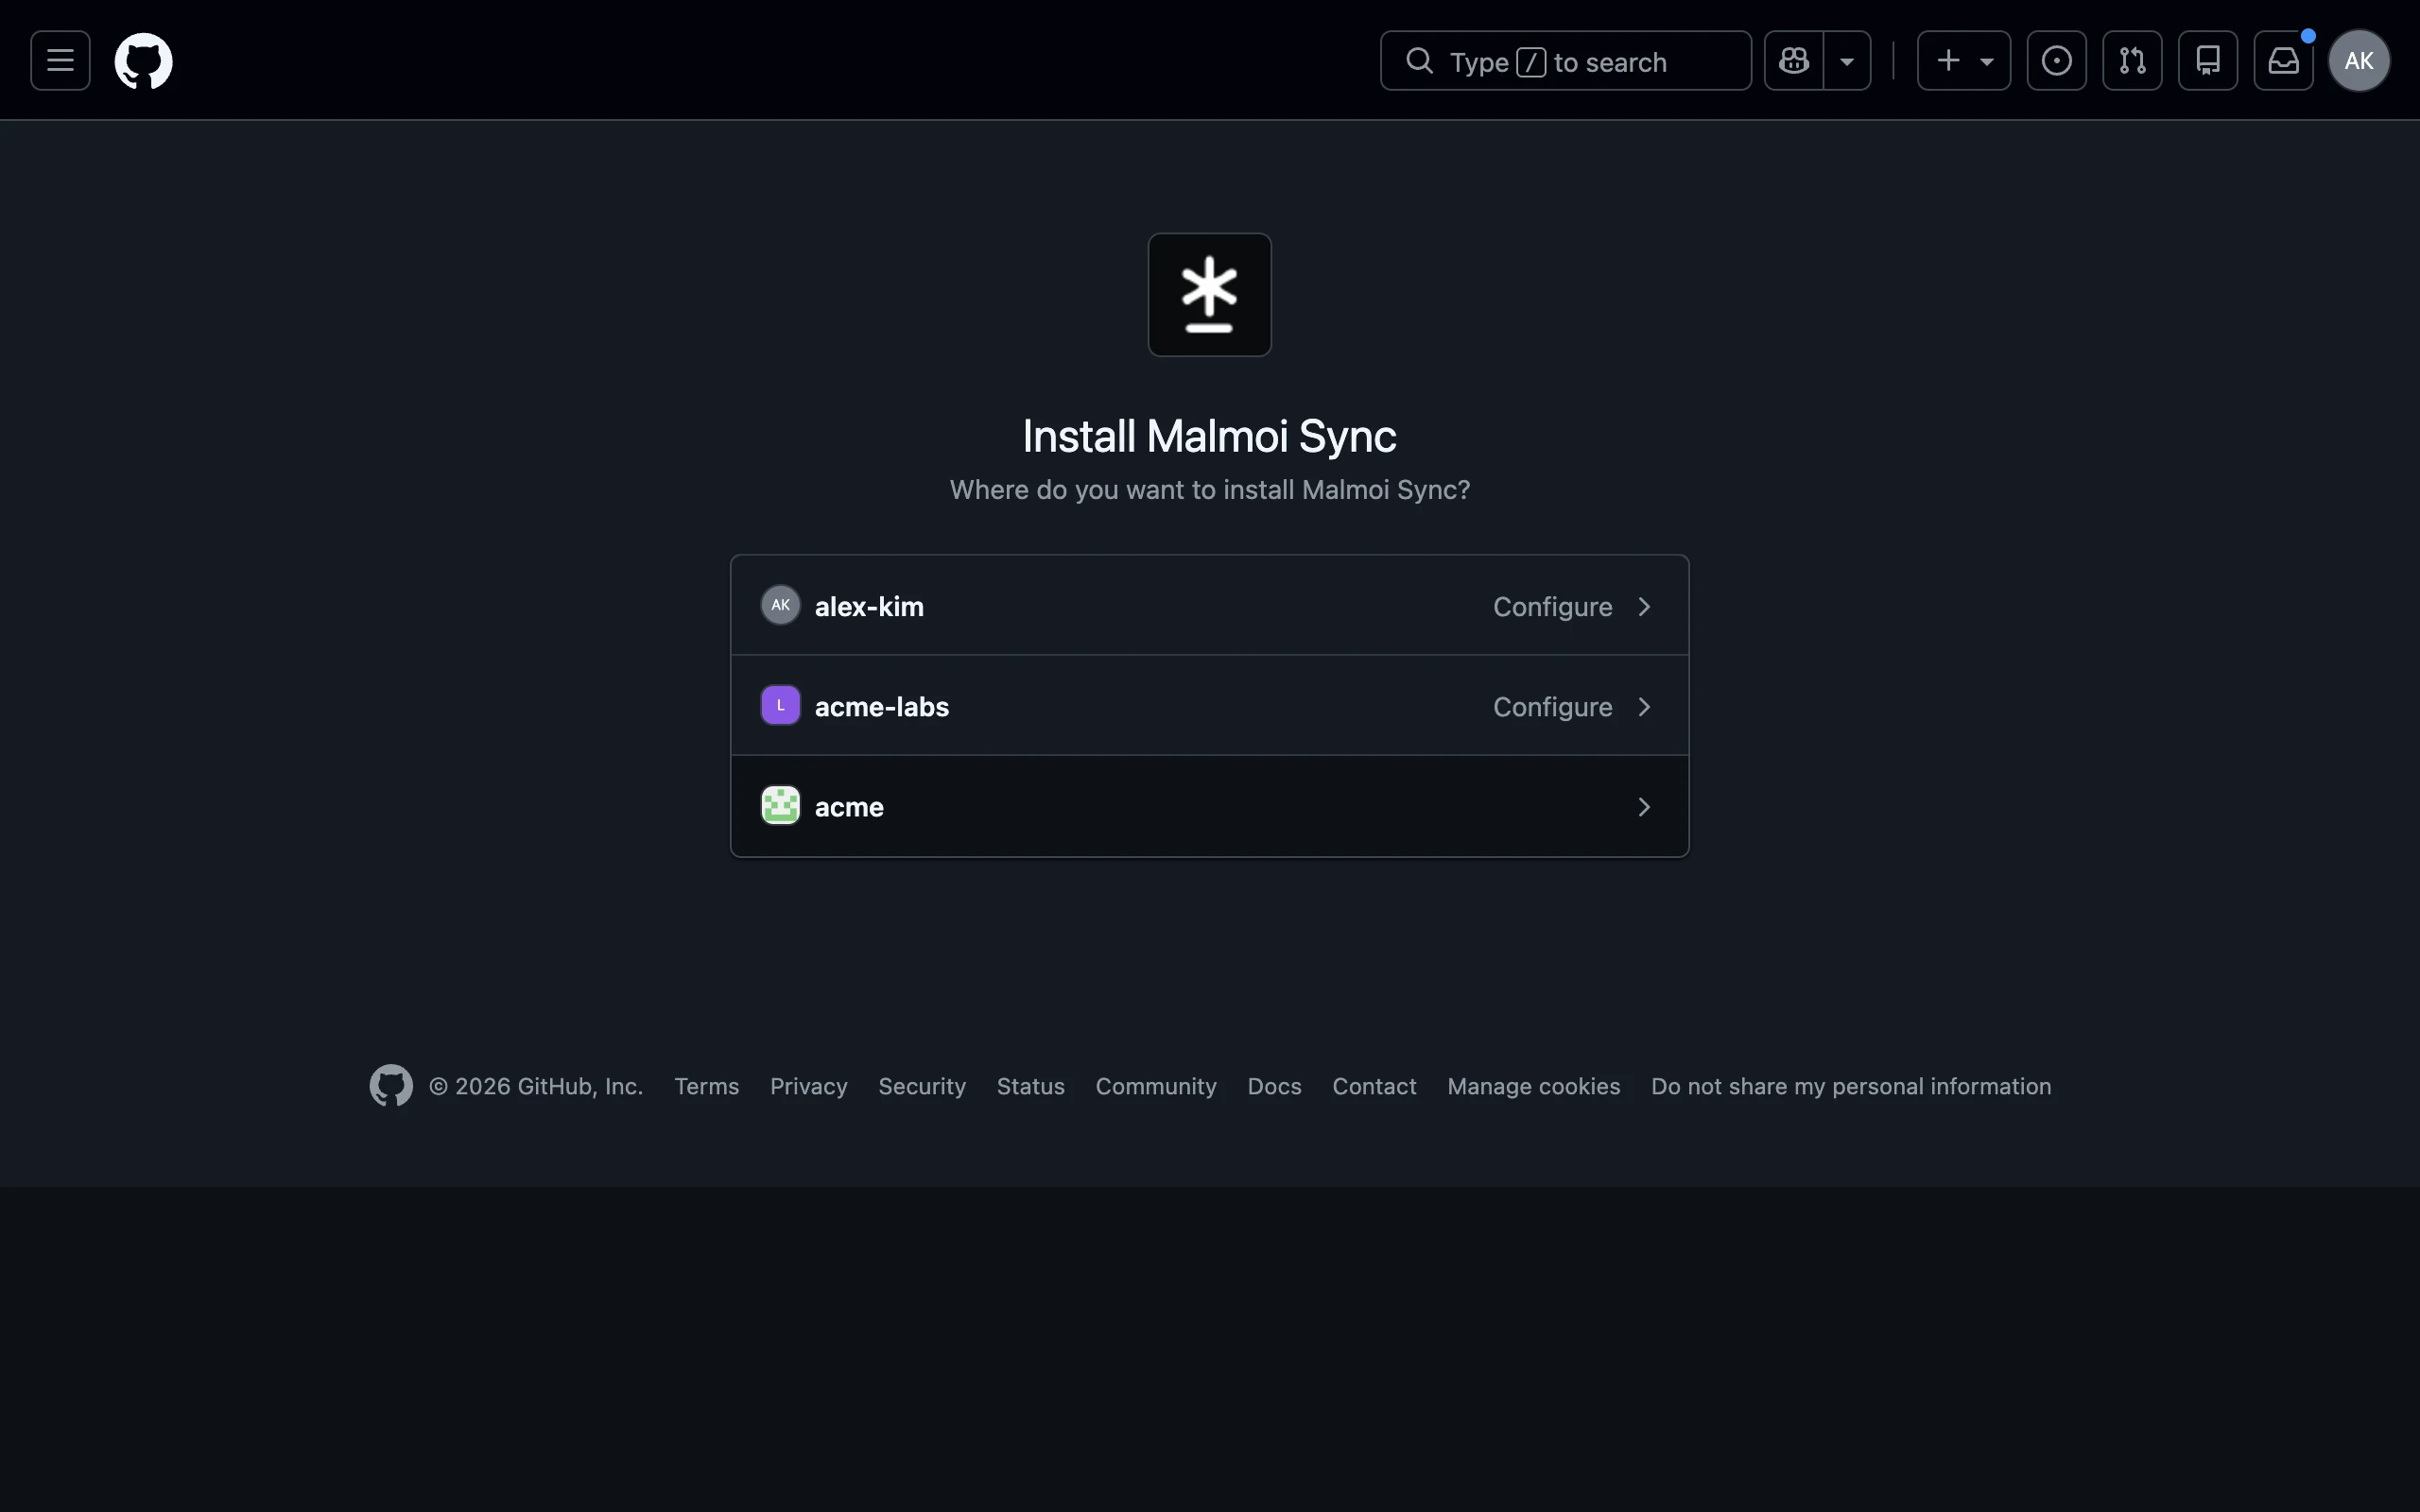
Task: Click the alex-kim AK avatar
Action: (780, 605)
